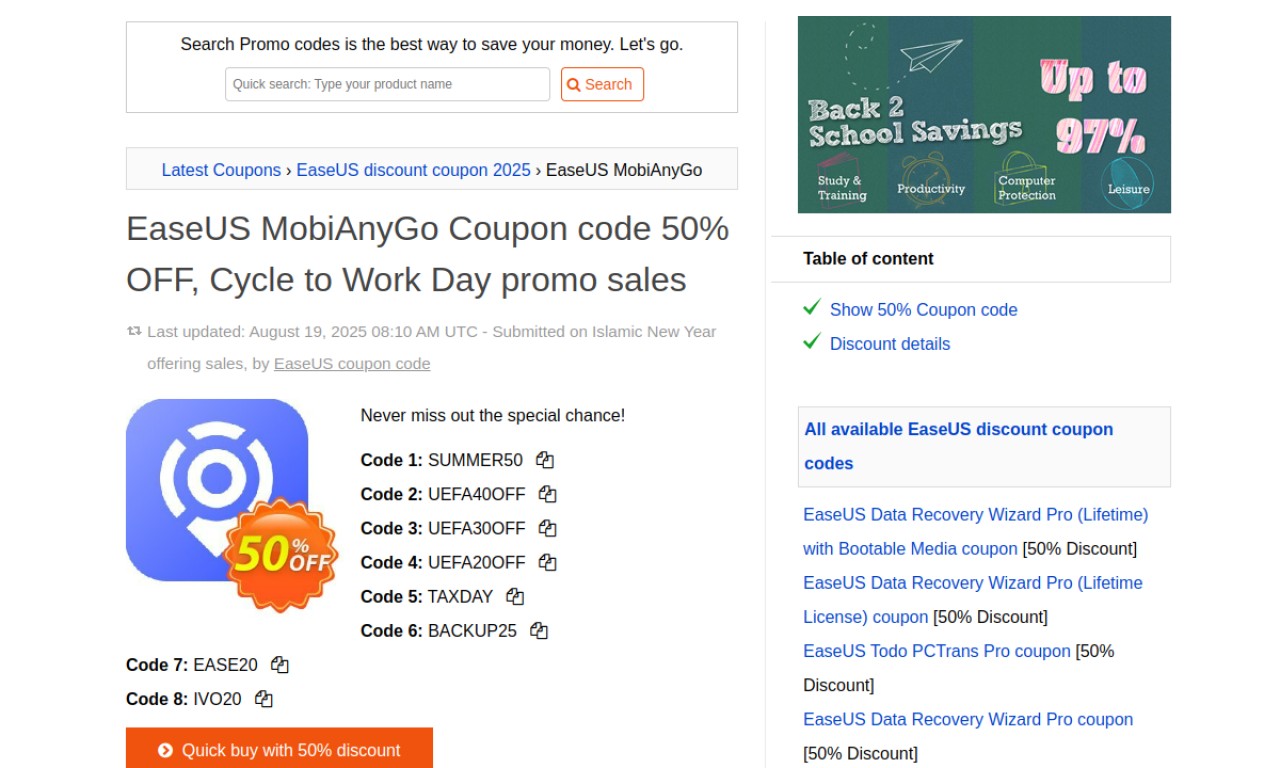
Task: Open EaseUS Todo PCTrans Pro coupon link
Action: tap(937, 651)
